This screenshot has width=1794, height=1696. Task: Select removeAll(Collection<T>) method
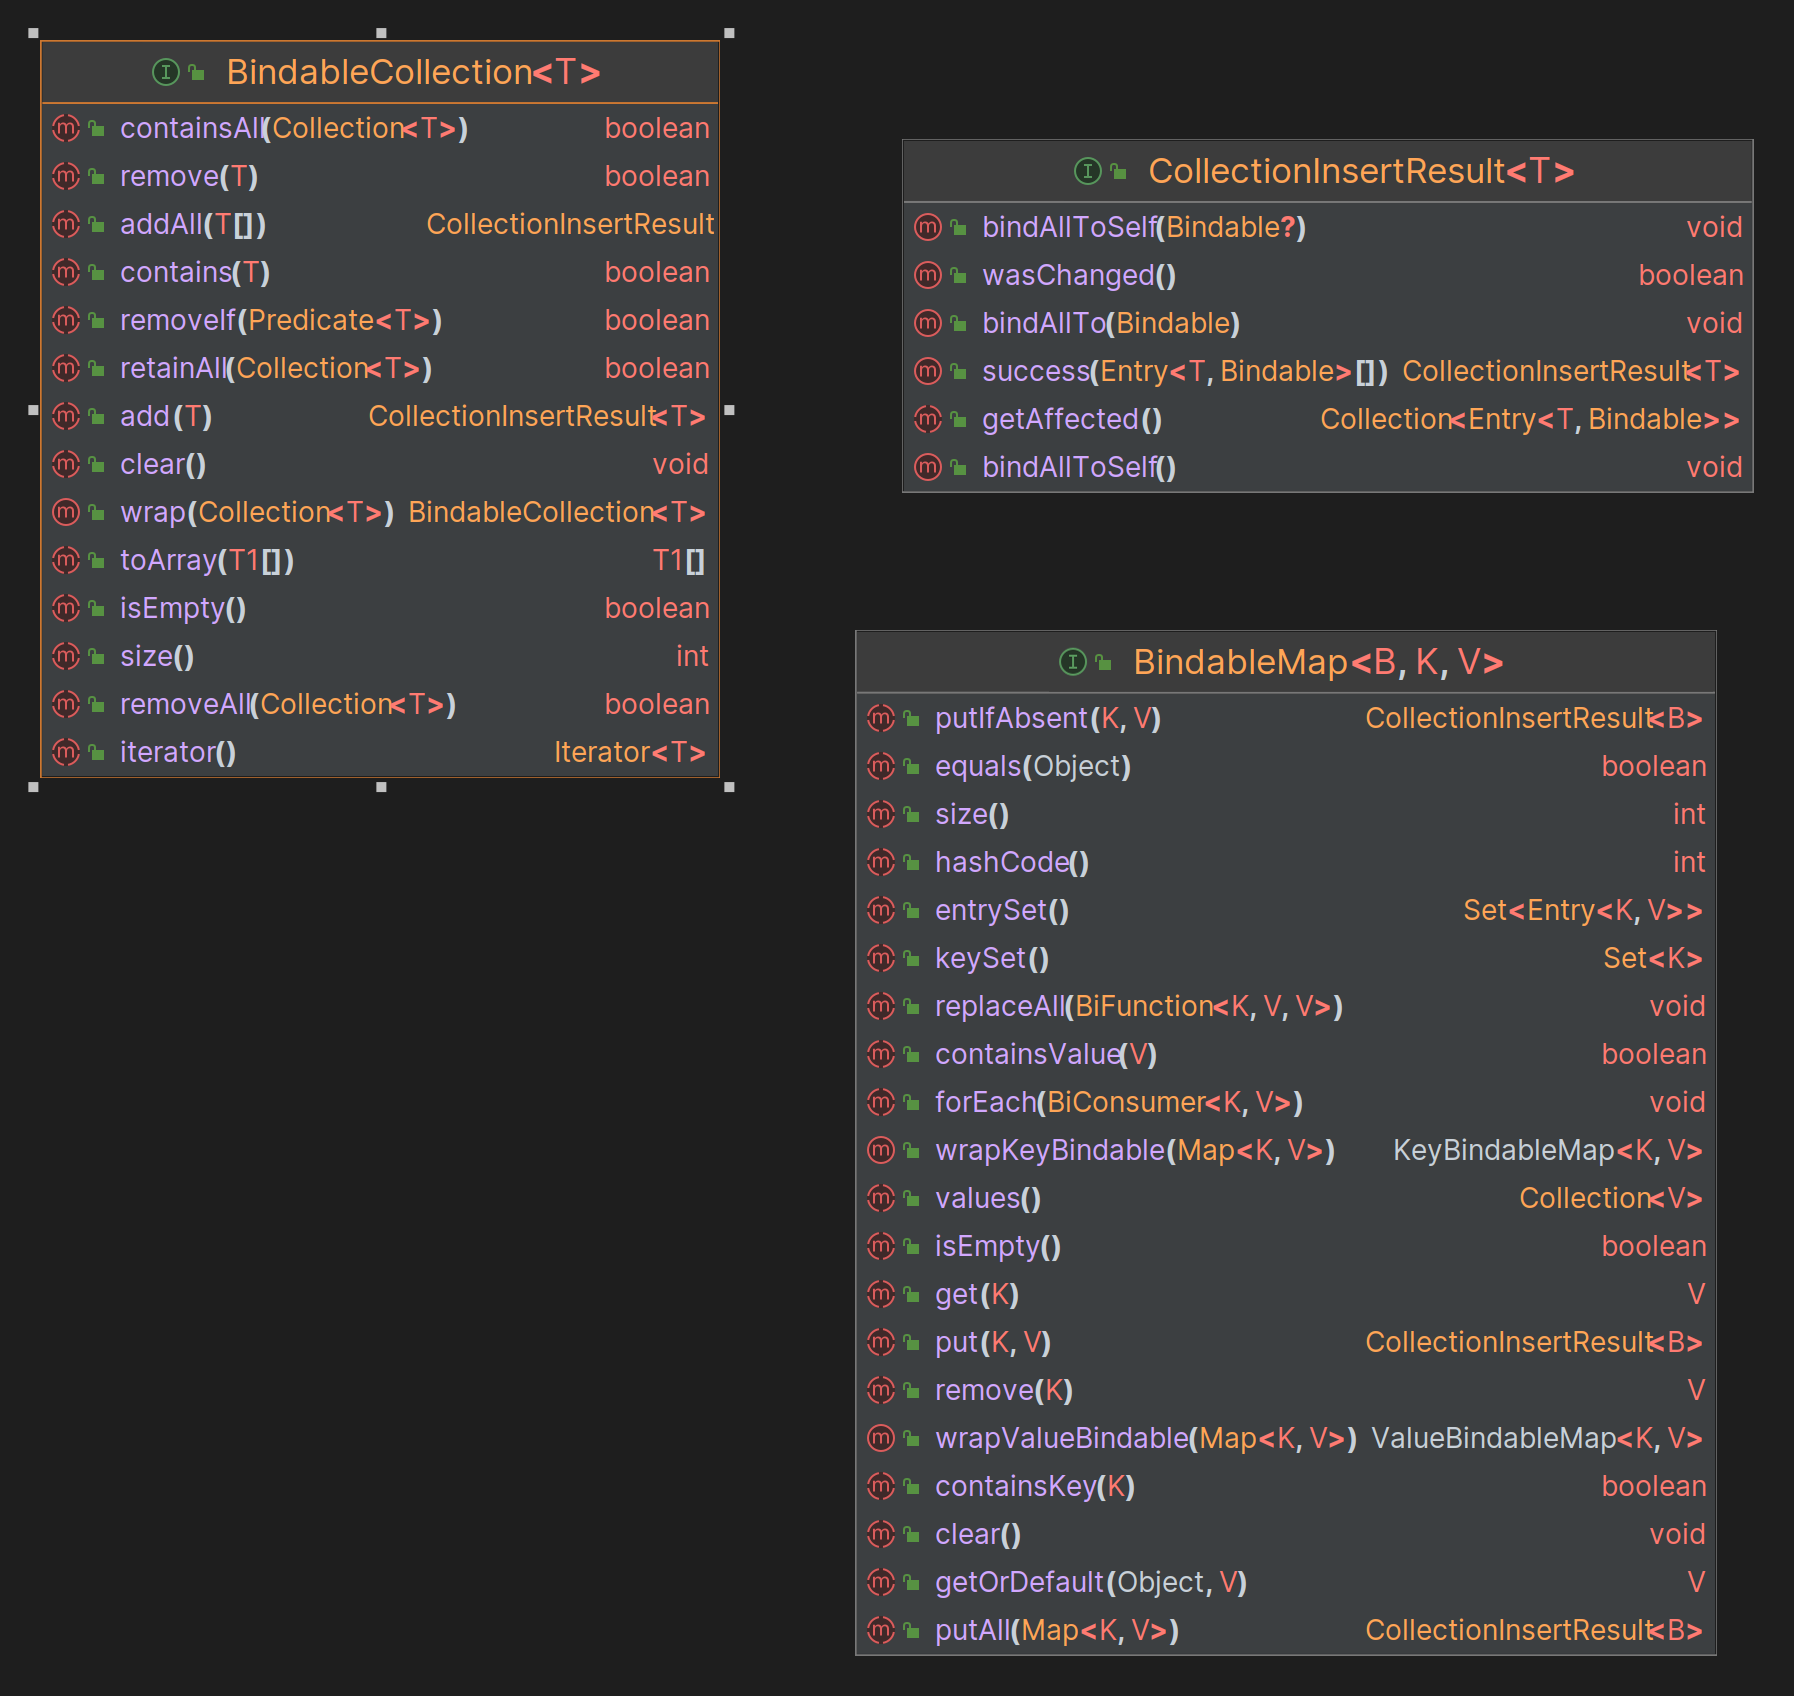[380, 704]
